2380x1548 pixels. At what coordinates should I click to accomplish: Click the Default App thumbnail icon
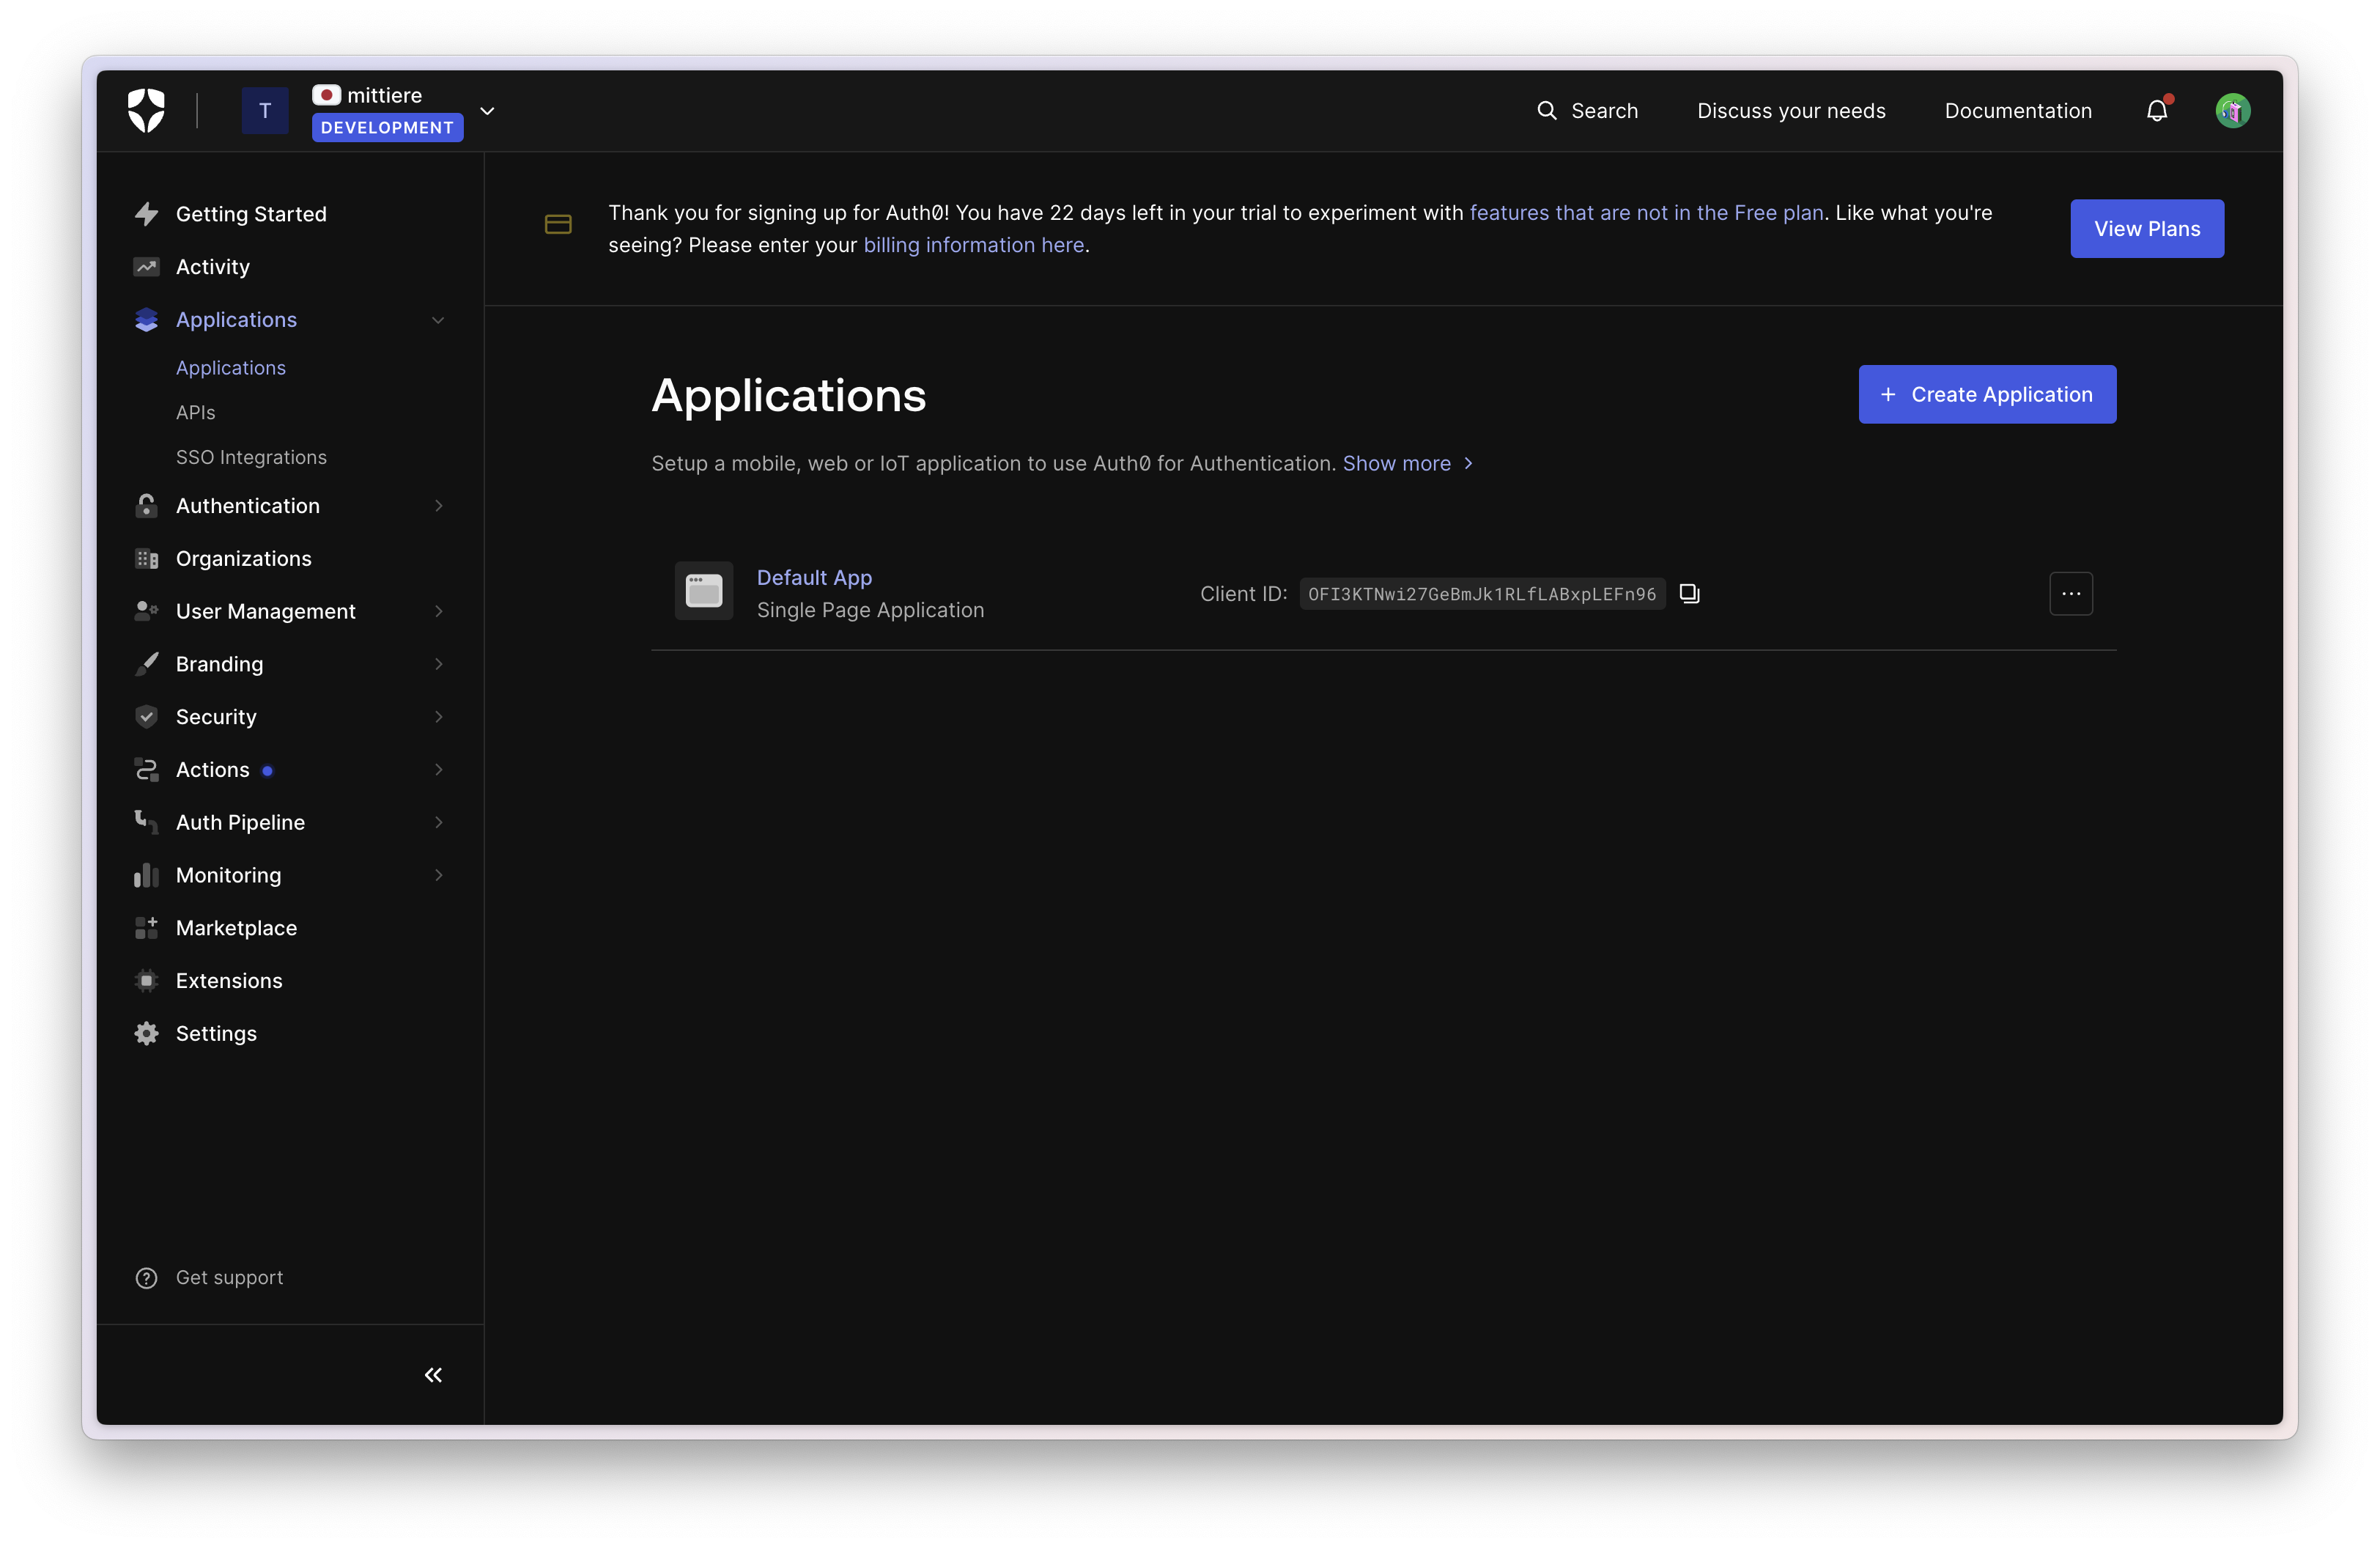tap(703, 591)
